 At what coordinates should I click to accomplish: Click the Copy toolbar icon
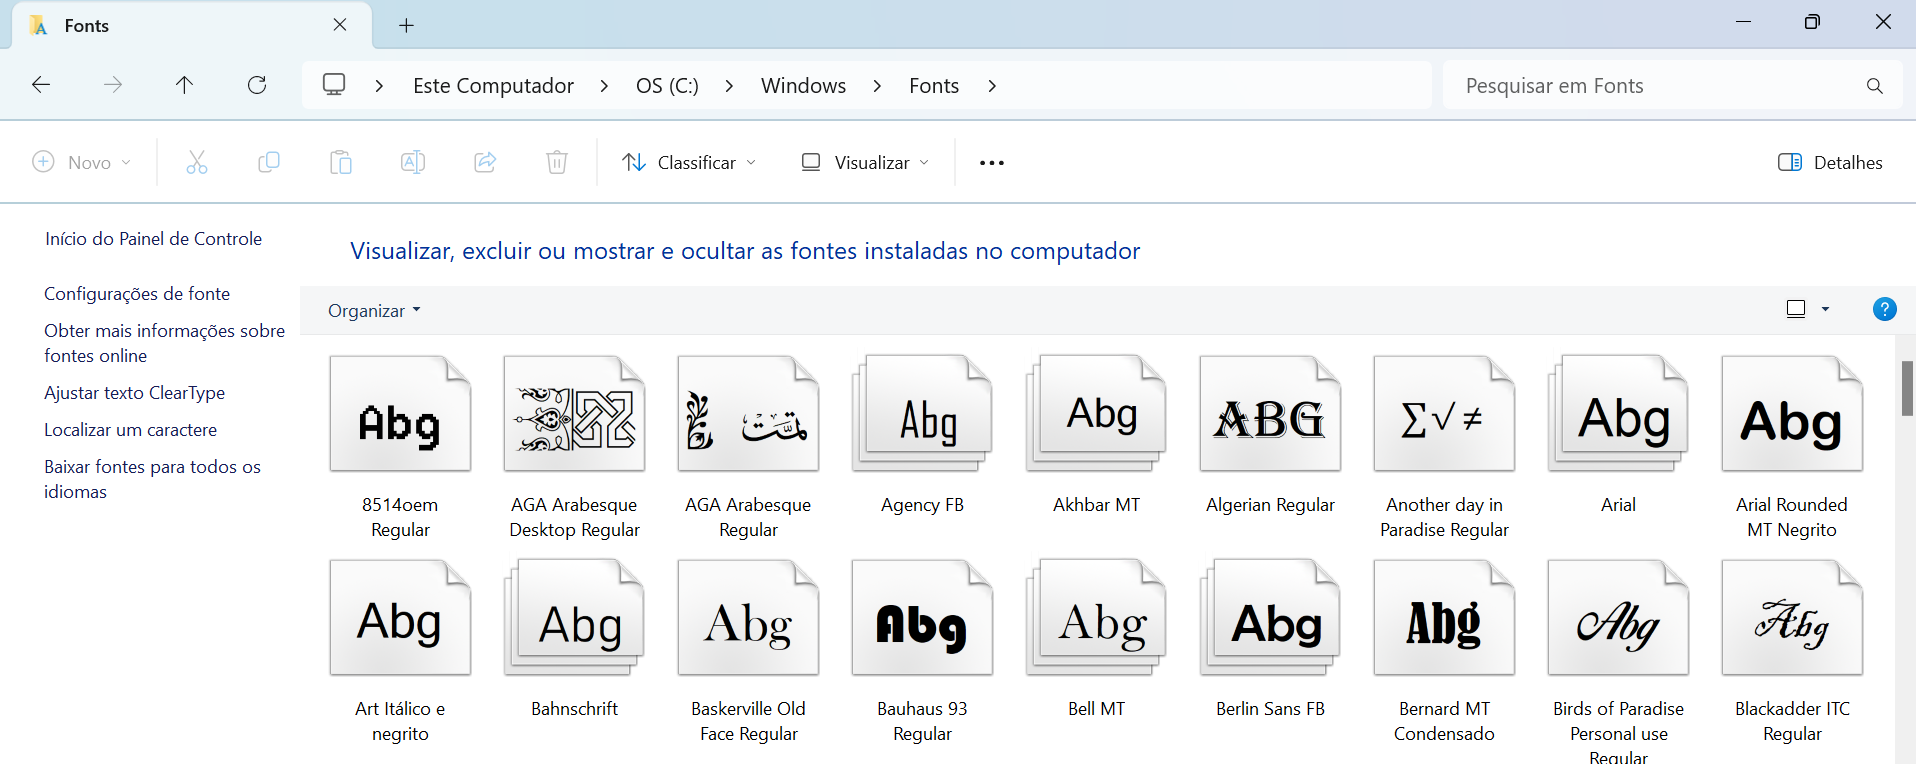coord(269,162)
